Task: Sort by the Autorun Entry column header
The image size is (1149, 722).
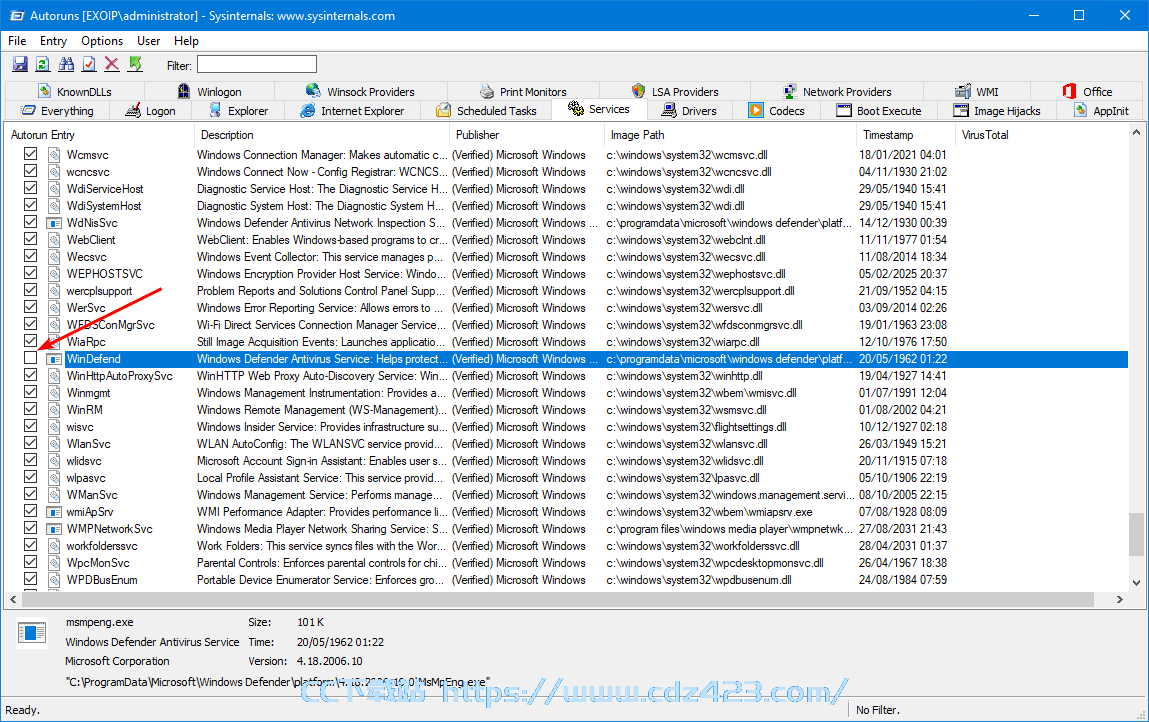Action: tap(100, 135)
